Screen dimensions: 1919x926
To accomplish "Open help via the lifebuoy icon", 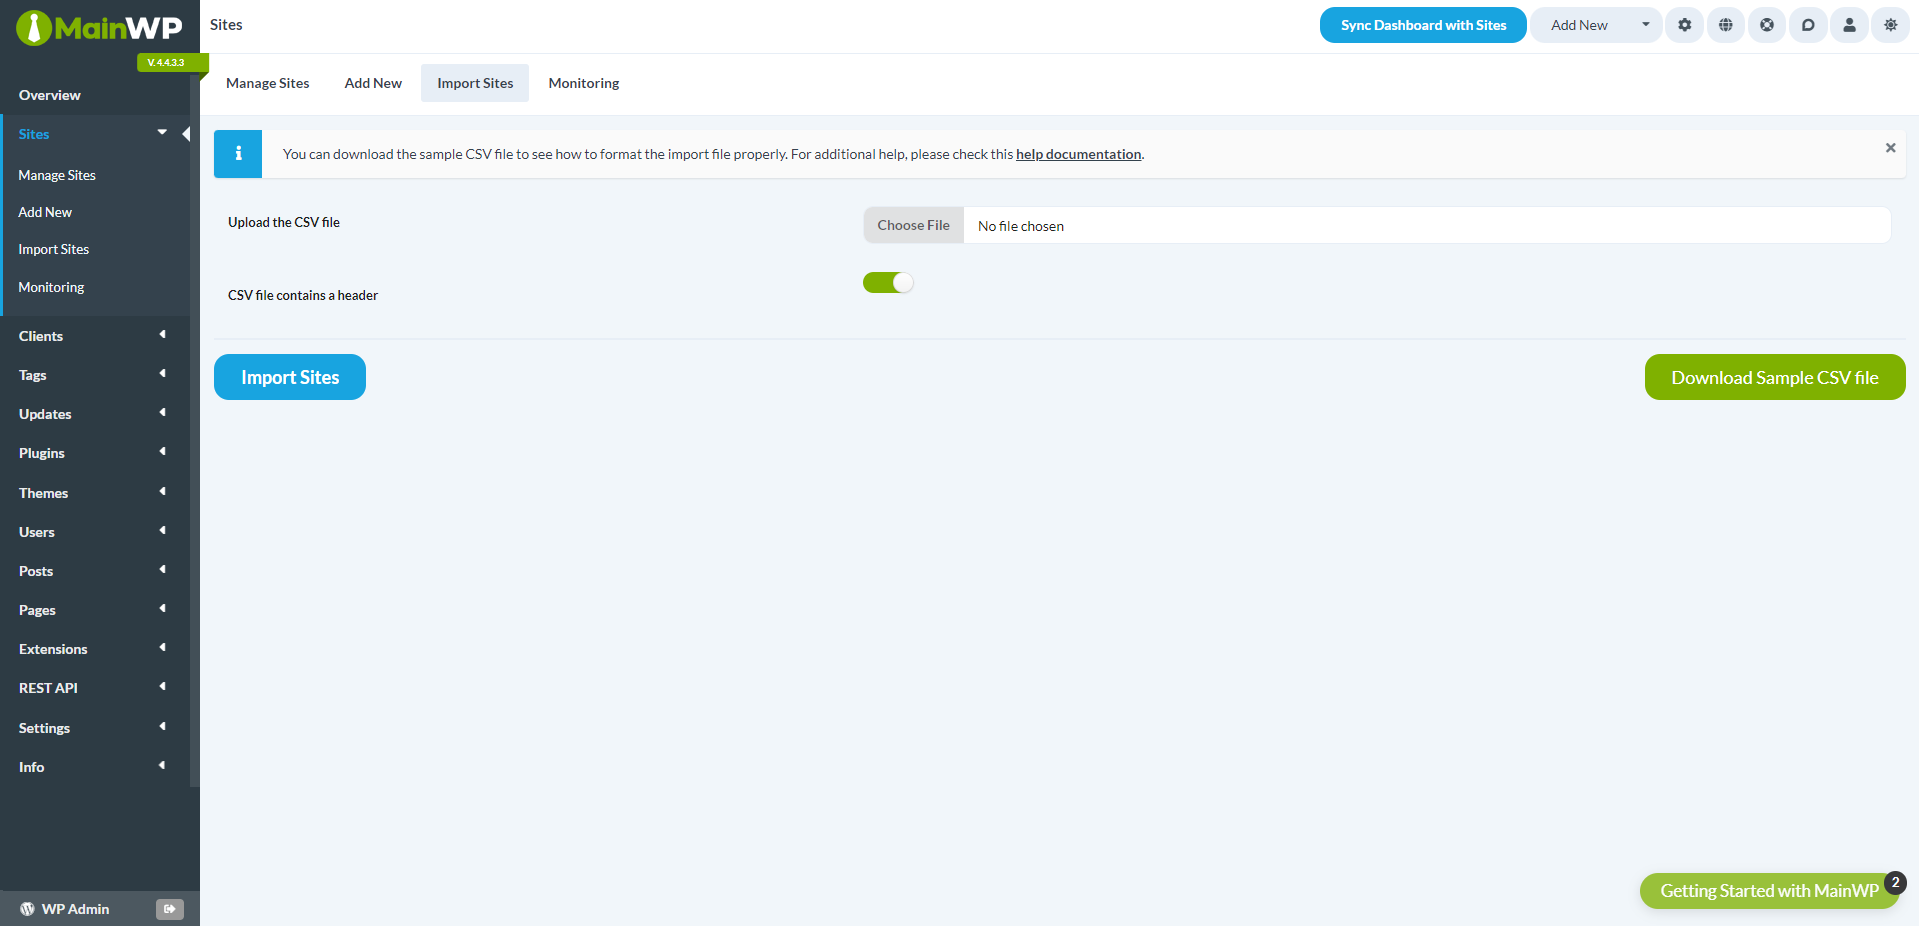I will pos(1767,25).
